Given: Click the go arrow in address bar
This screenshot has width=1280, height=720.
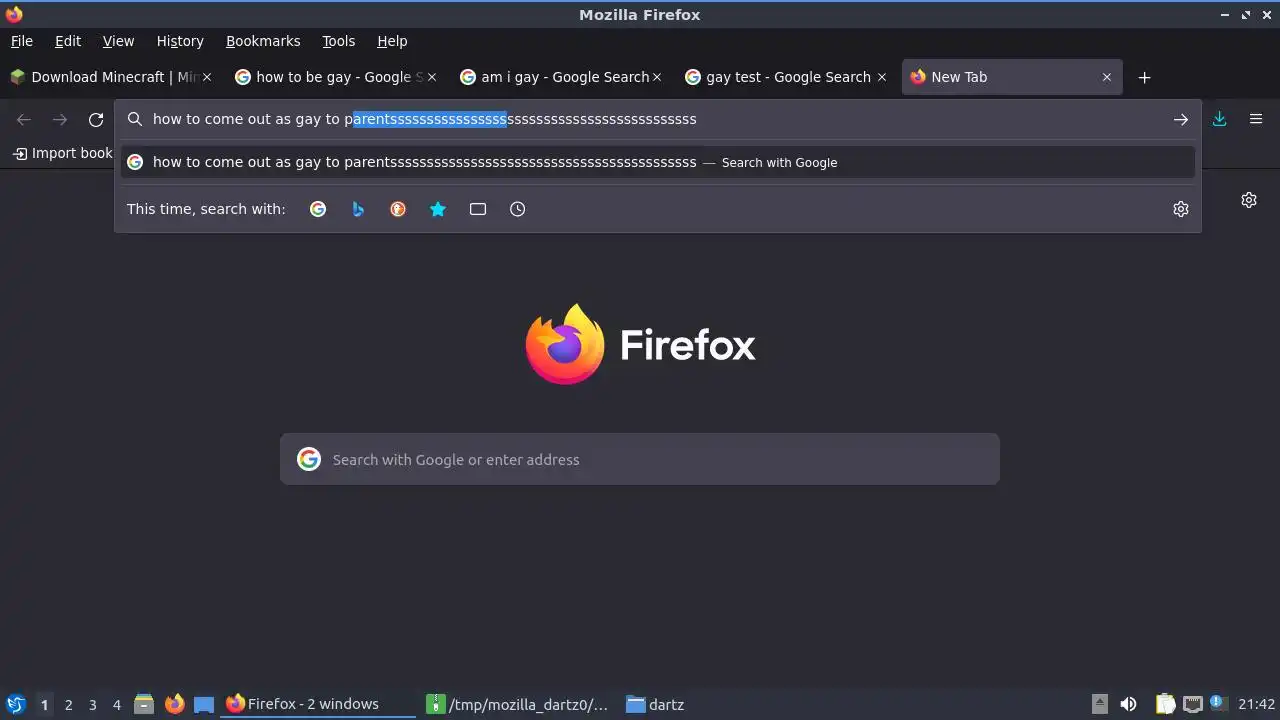Looking at the screenshot, I should pyautogui.click(x=1181, y=120).
